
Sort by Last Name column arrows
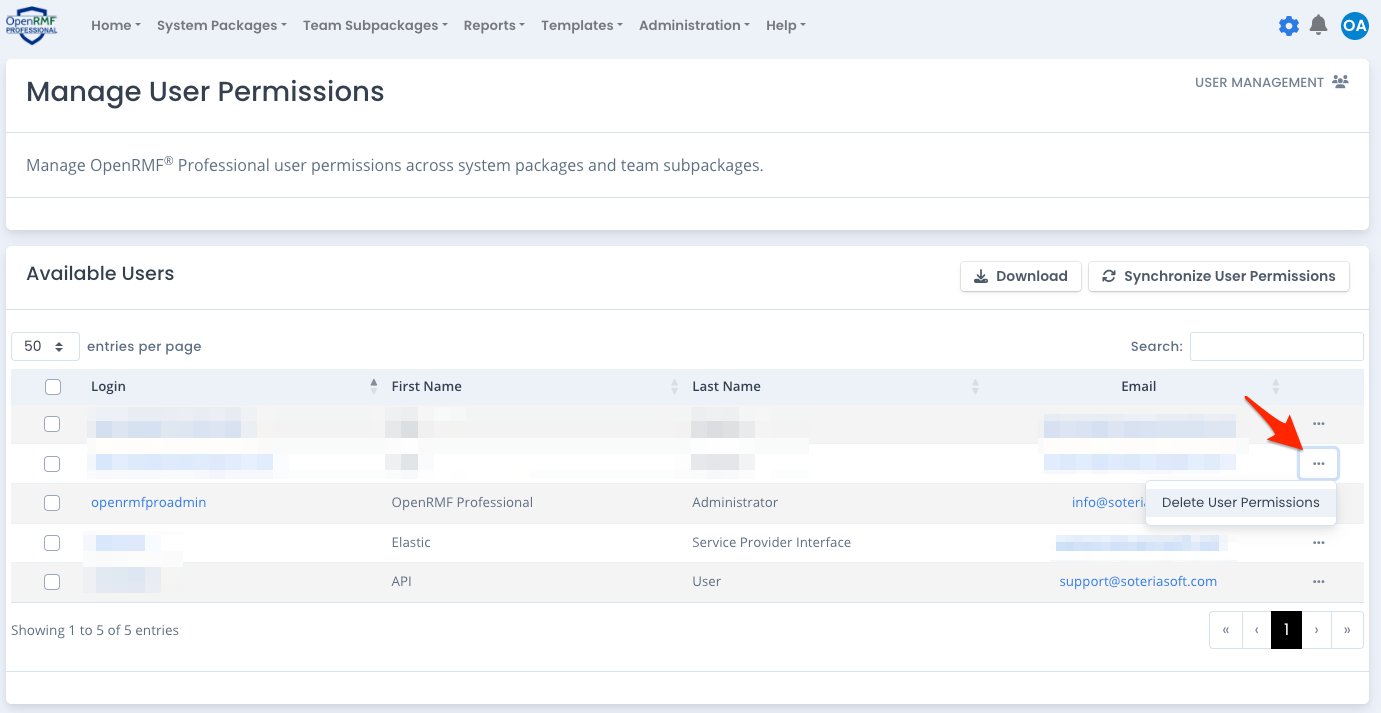tap(975, 386)
